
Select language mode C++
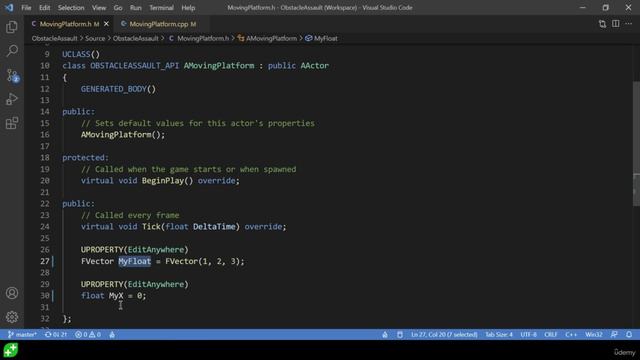571,335
